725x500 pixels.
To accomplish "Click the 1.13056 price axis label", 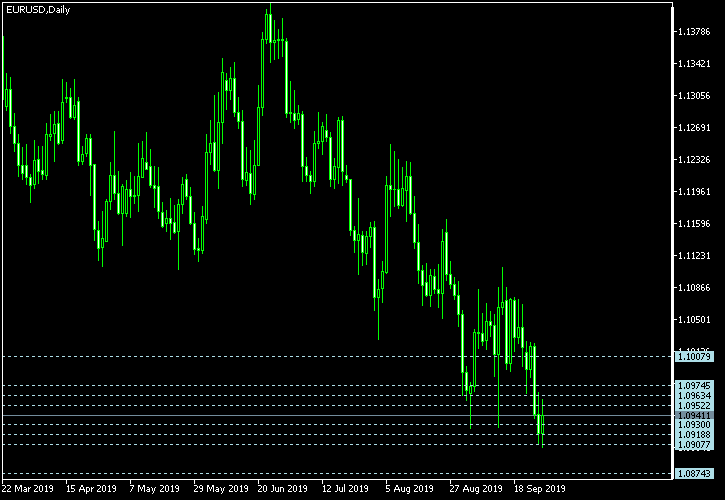I will pyautogui.click(x=694, y=96).
